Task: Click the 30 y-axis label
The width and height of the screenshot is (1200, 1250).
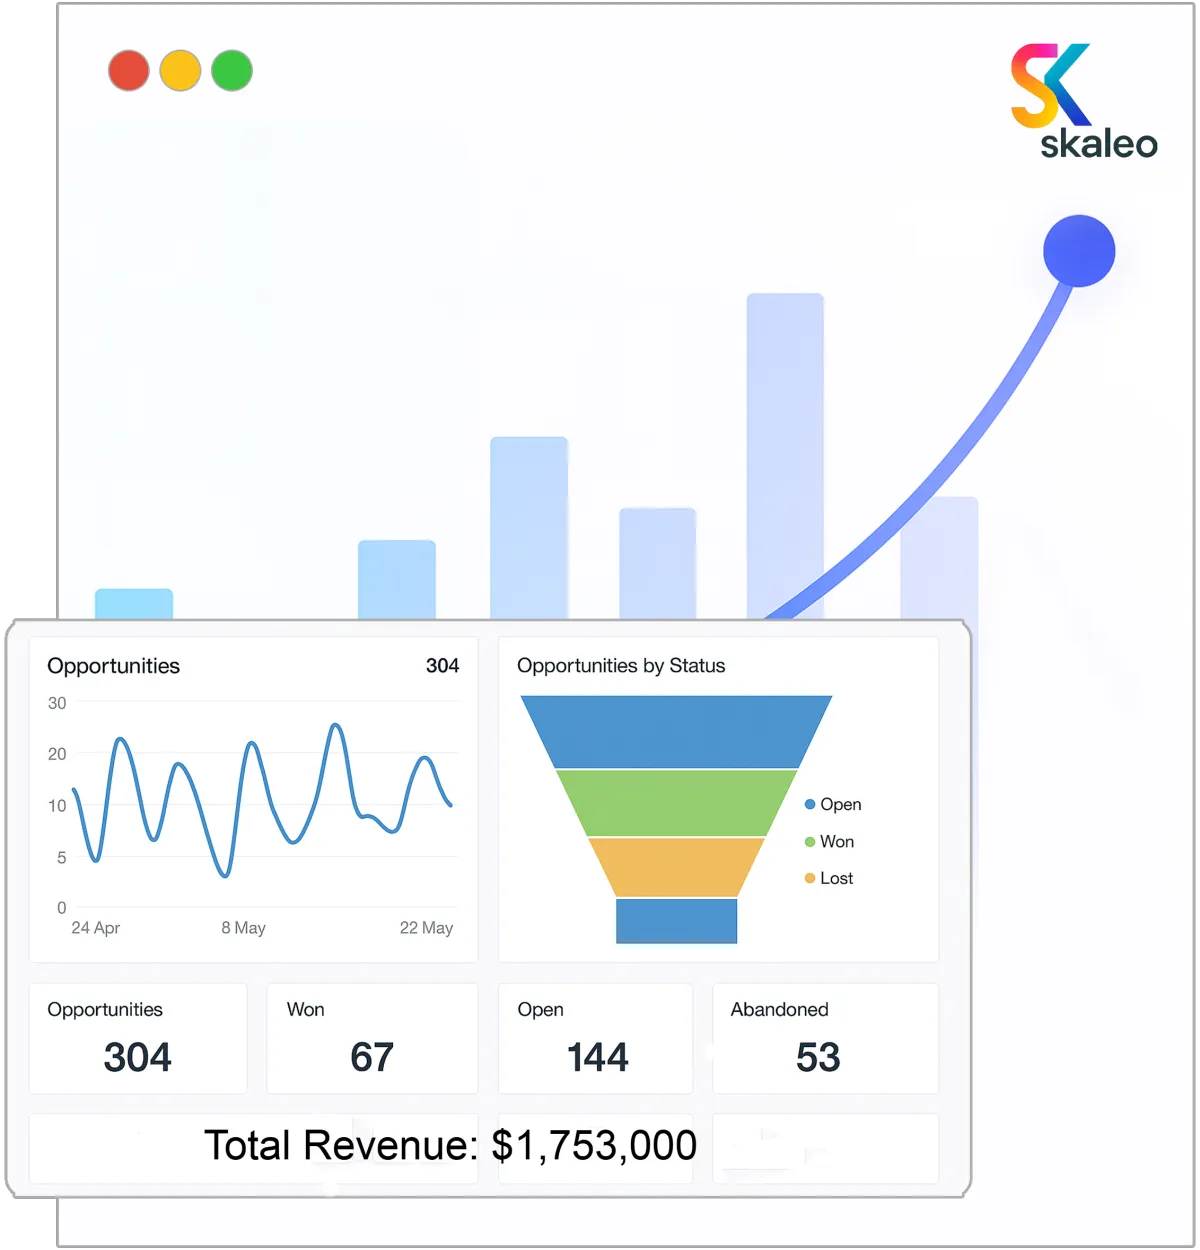Action: (57, 703)
